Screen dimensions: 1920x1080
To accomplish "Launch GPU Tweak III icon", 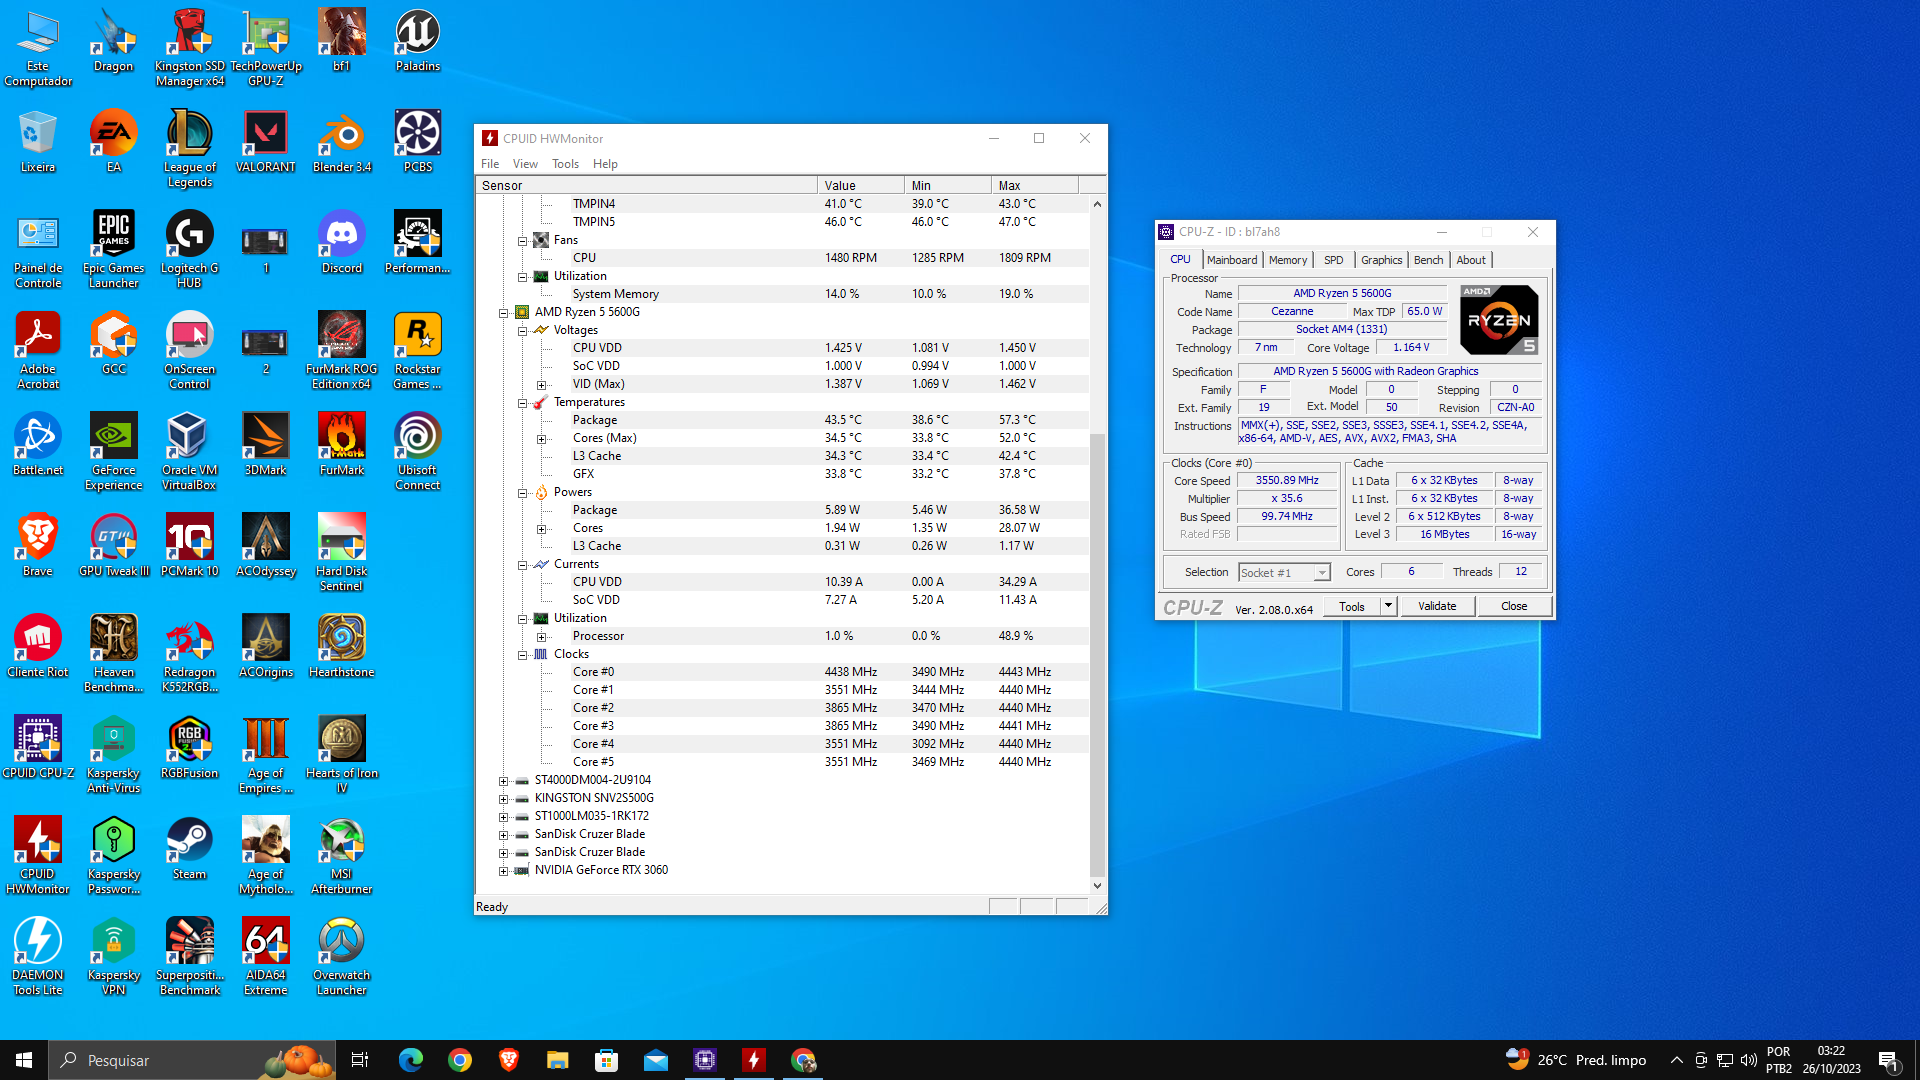I will [113, 546].
